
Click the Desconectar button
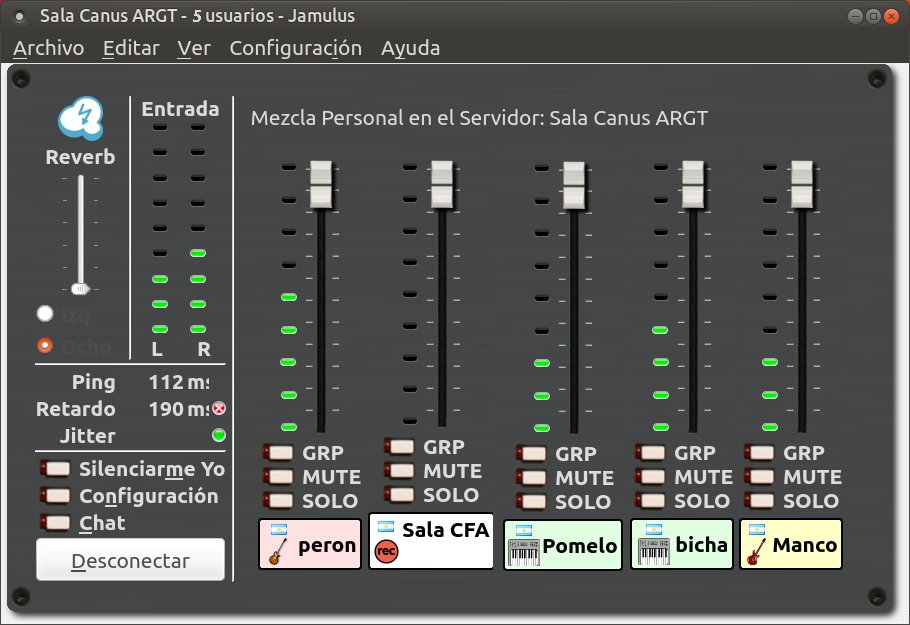coord(131,560)
